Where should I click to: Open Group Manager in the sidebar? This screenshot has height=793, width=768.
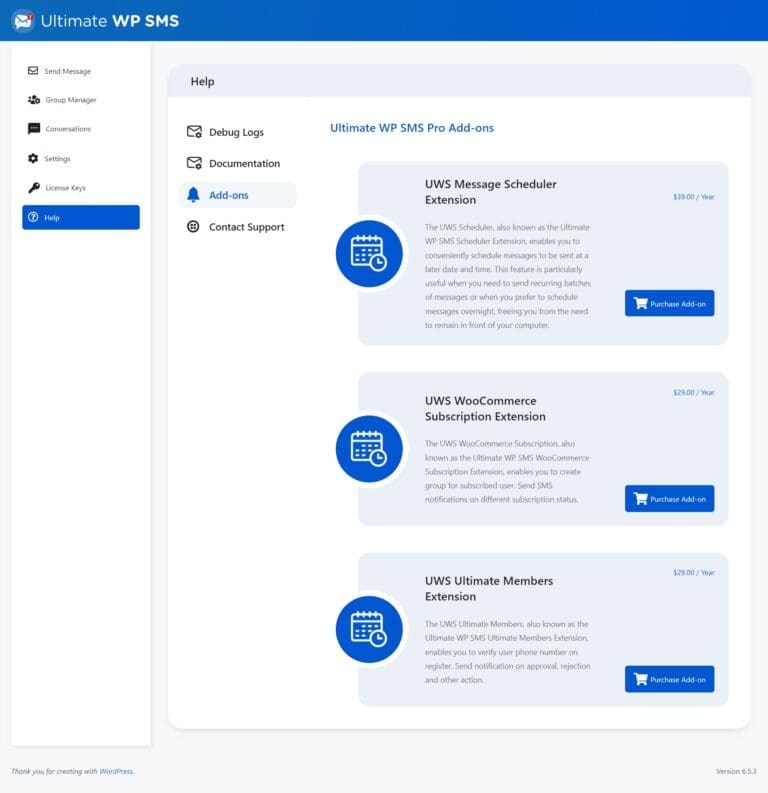(x=81, y=100)
